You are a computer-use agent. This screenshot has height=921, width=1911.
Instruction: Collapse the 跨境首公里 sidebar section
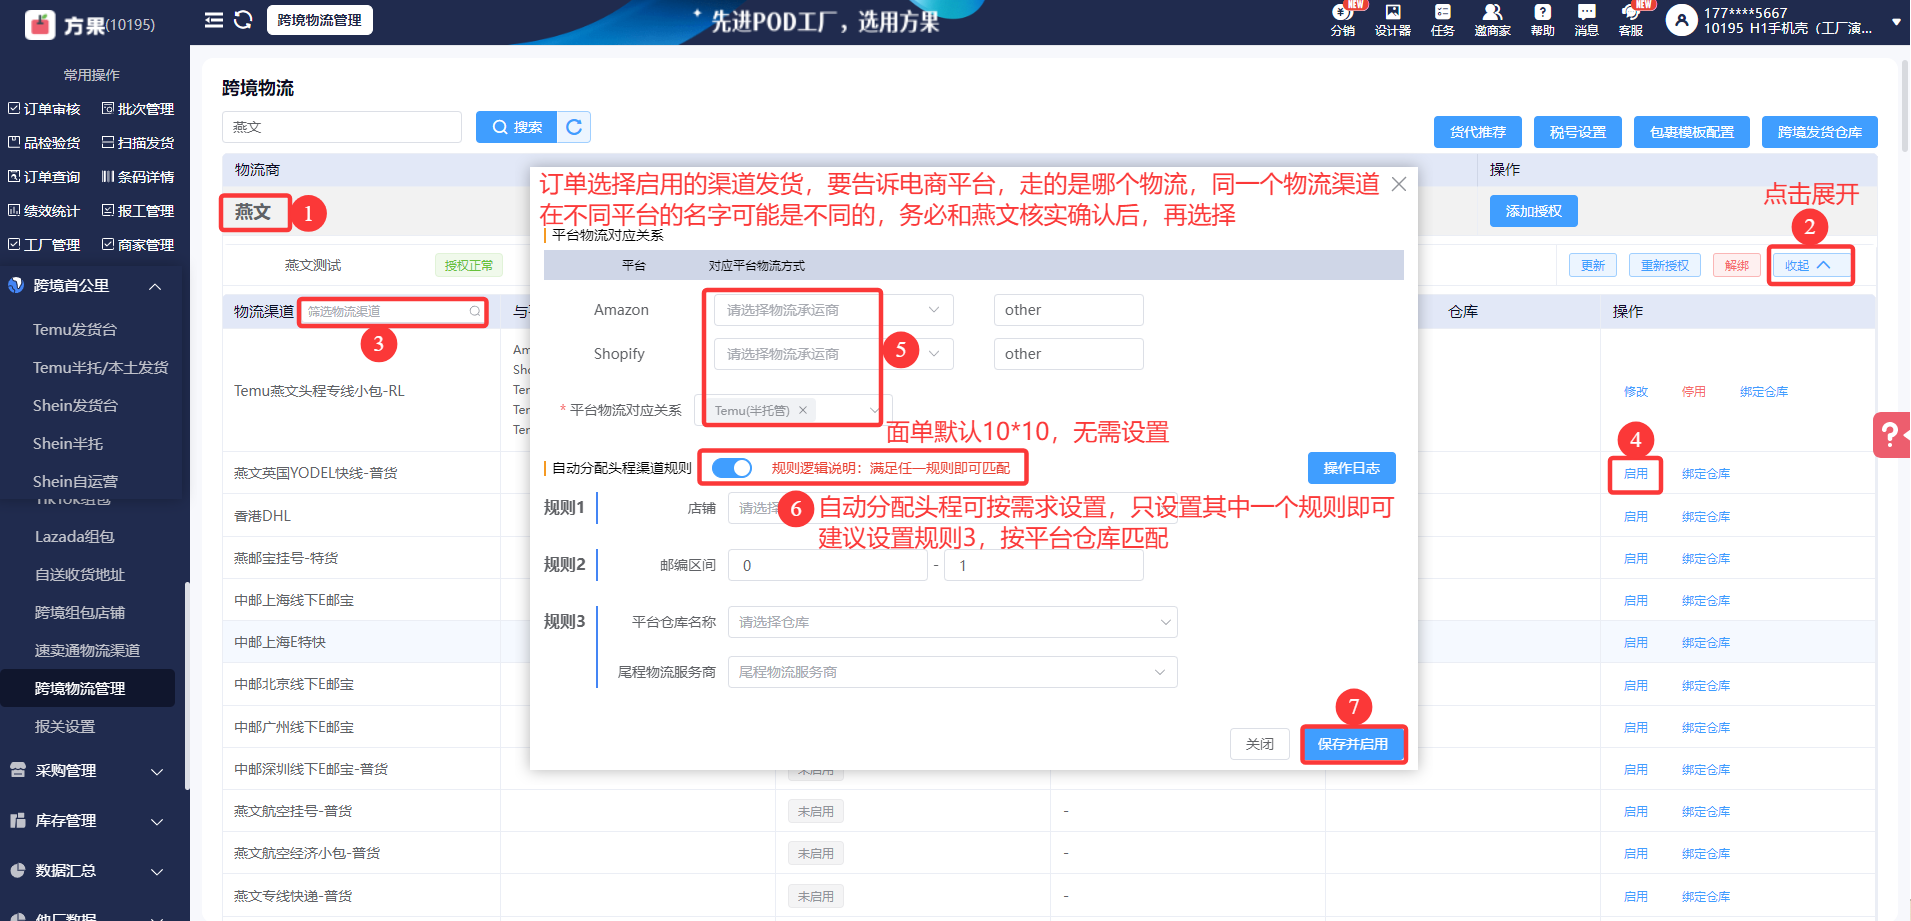coord(155,286)
